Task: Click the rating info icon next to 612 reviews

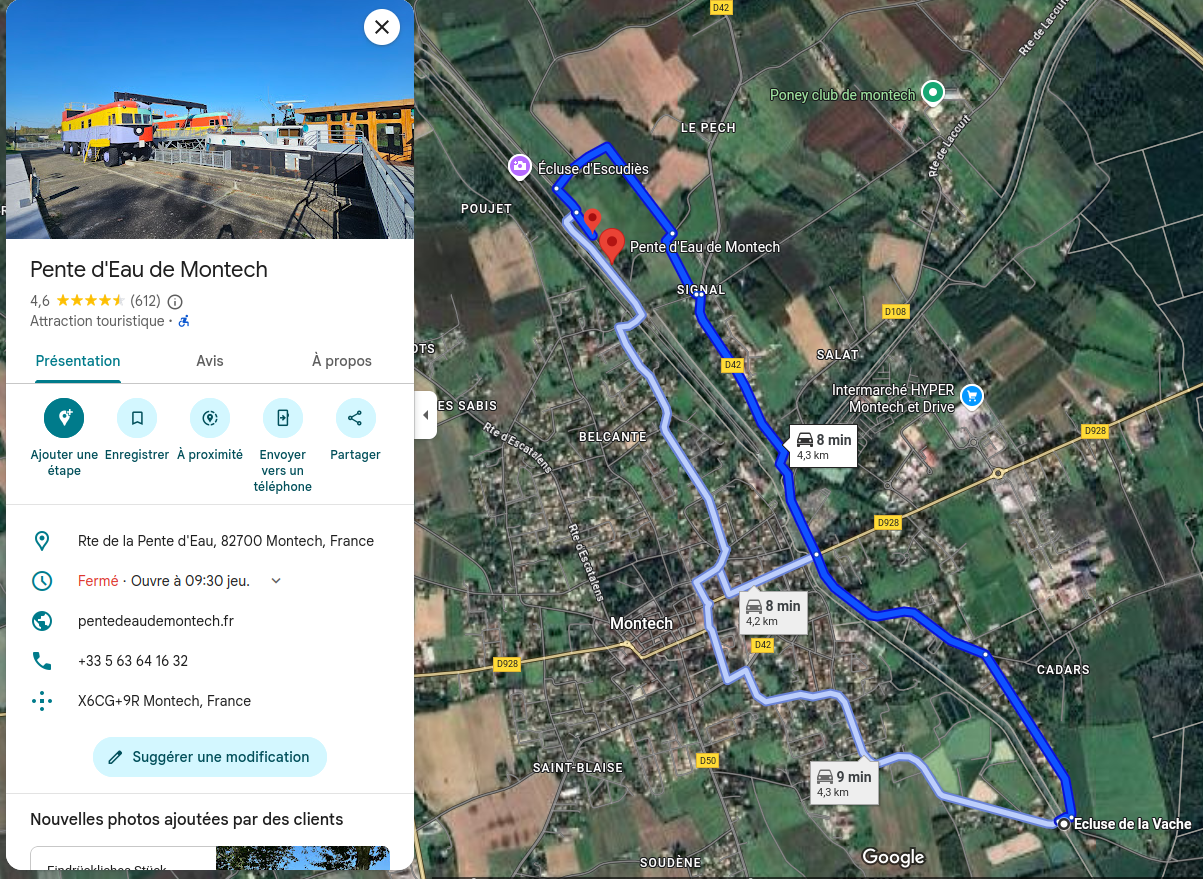Action: click(x=175, y=301)
